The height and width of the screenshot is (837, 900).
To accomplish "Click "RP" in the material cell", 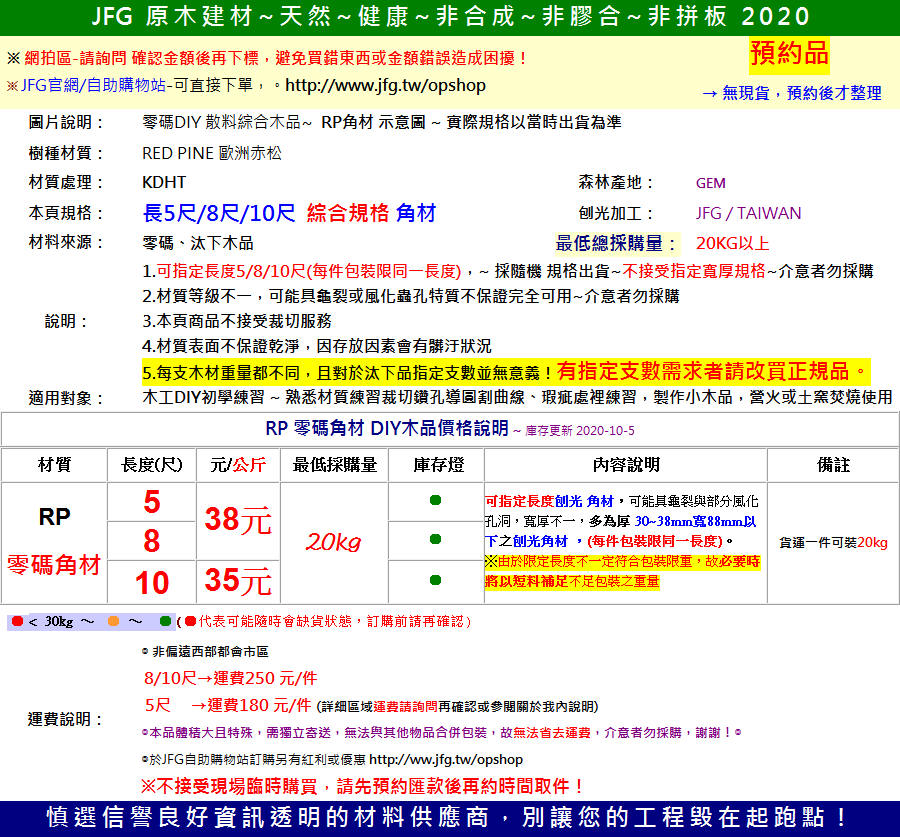I will coord(55,517).
